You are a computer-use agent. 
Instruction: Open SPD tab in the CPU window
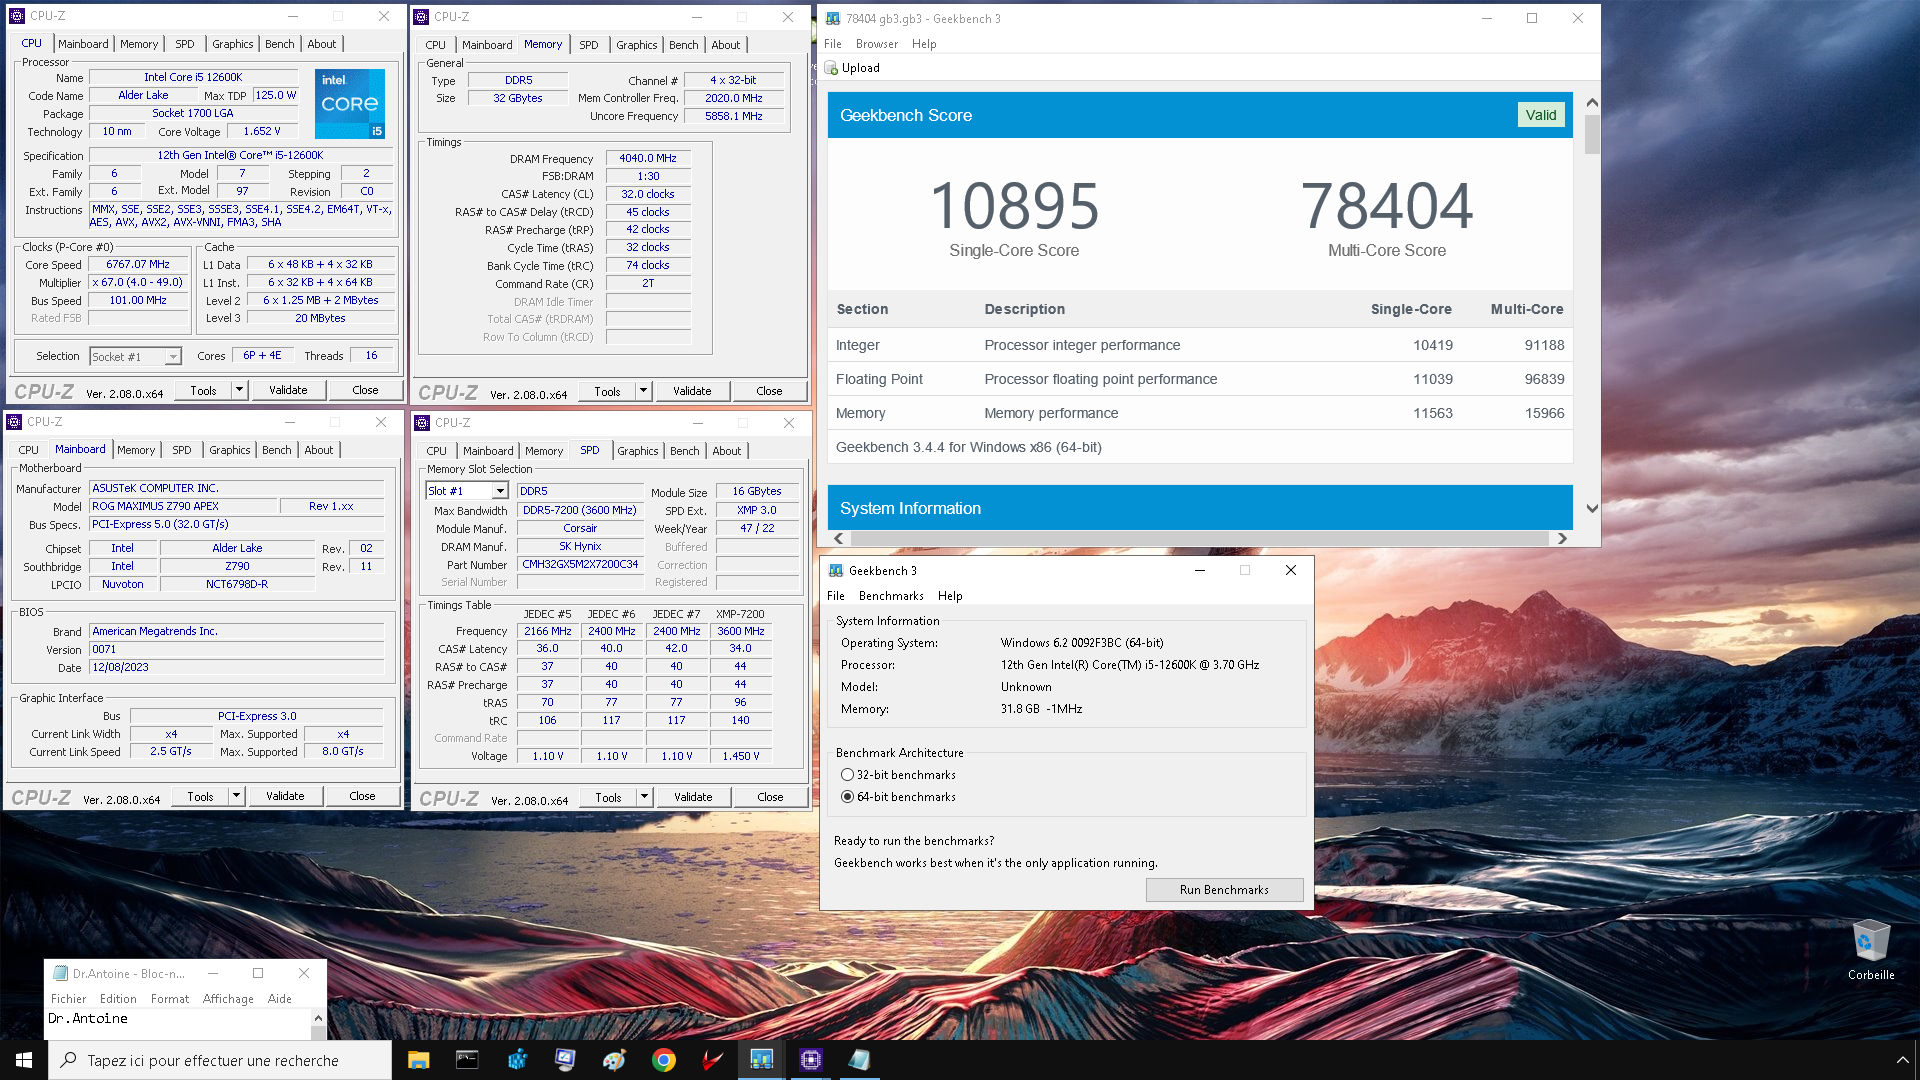185,44
